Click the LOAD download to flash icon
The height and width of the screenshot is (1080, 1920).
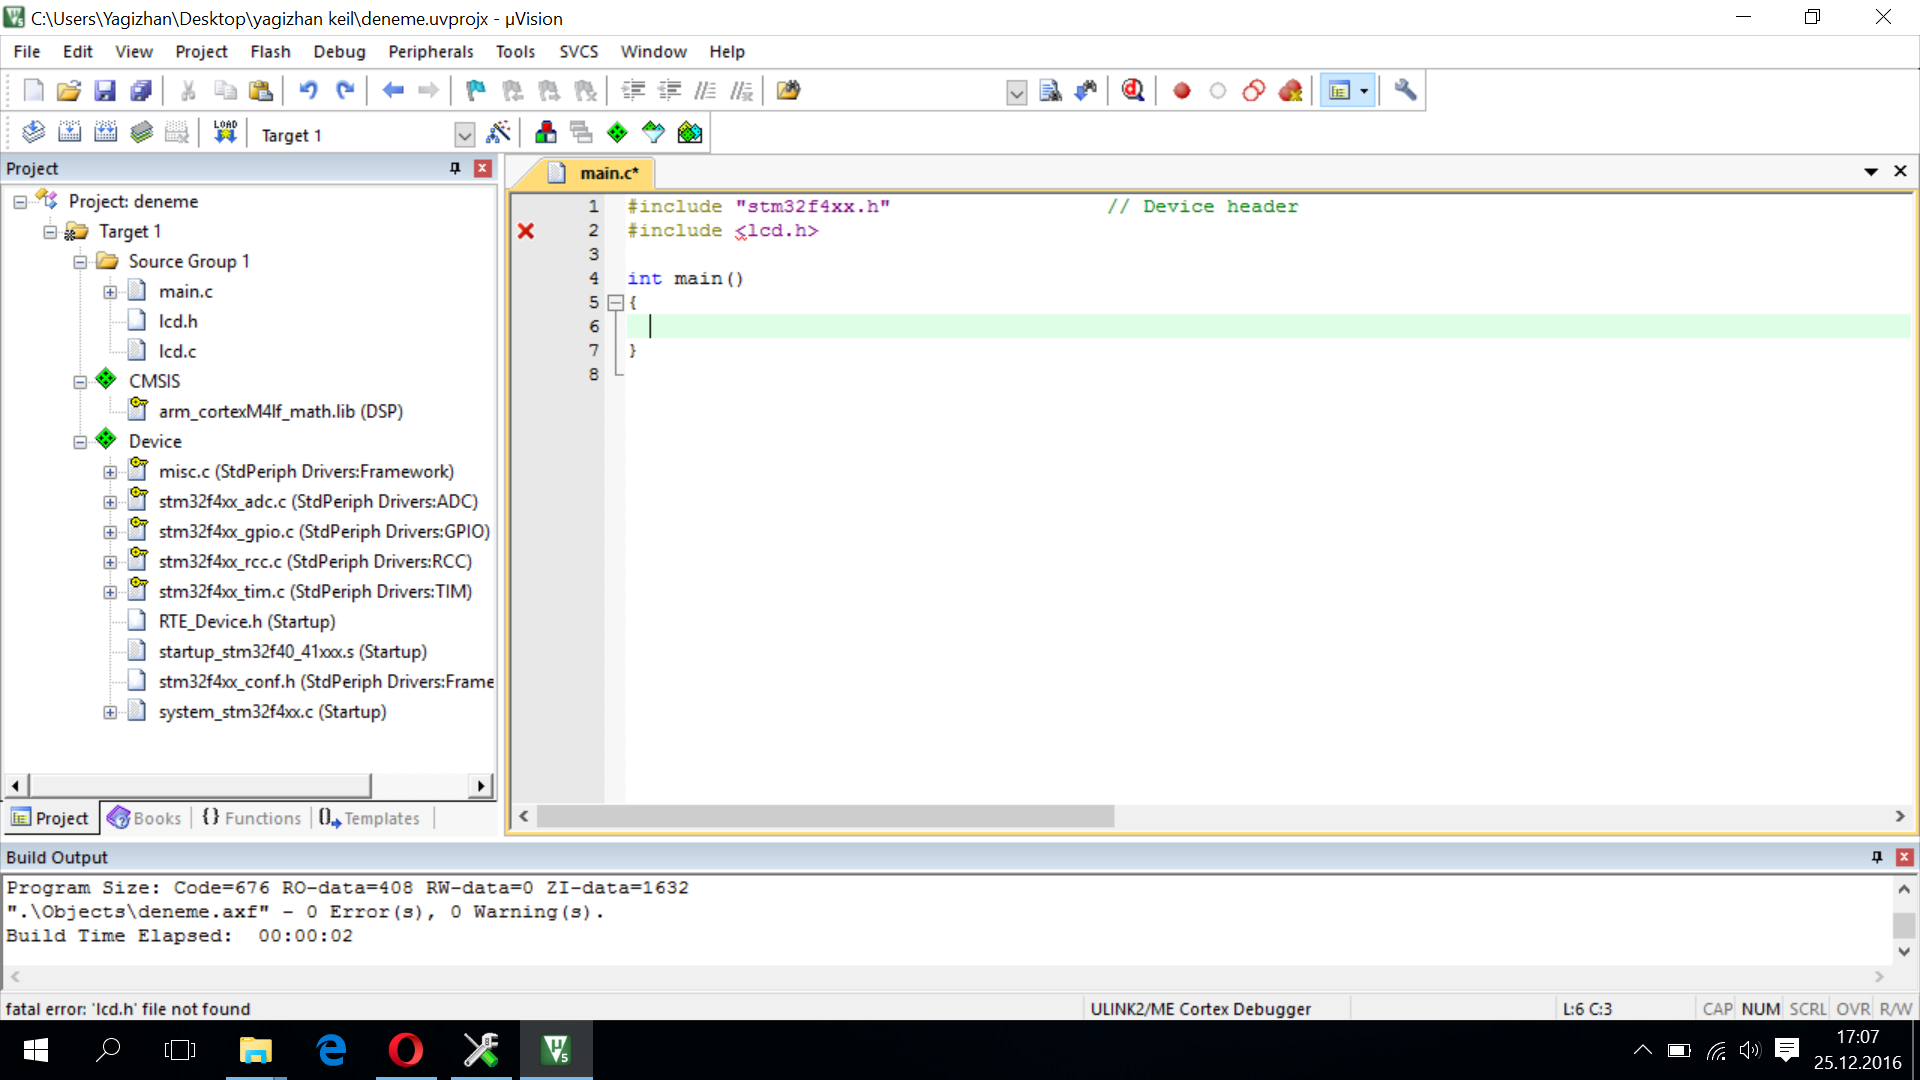[x=225, y=133]
